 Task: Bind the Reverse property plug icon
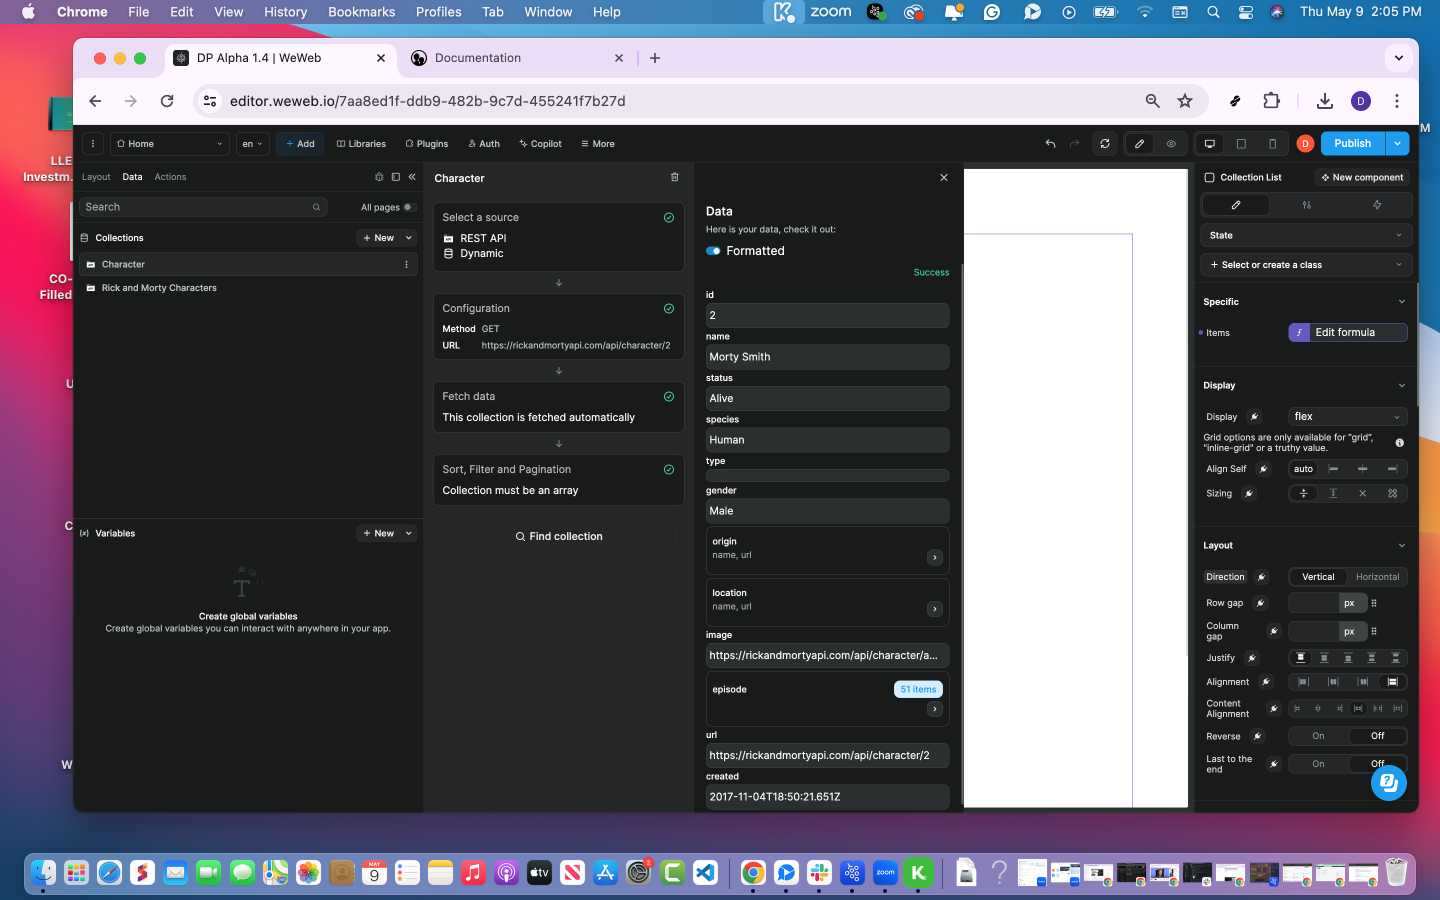(x=1257, y=737)
